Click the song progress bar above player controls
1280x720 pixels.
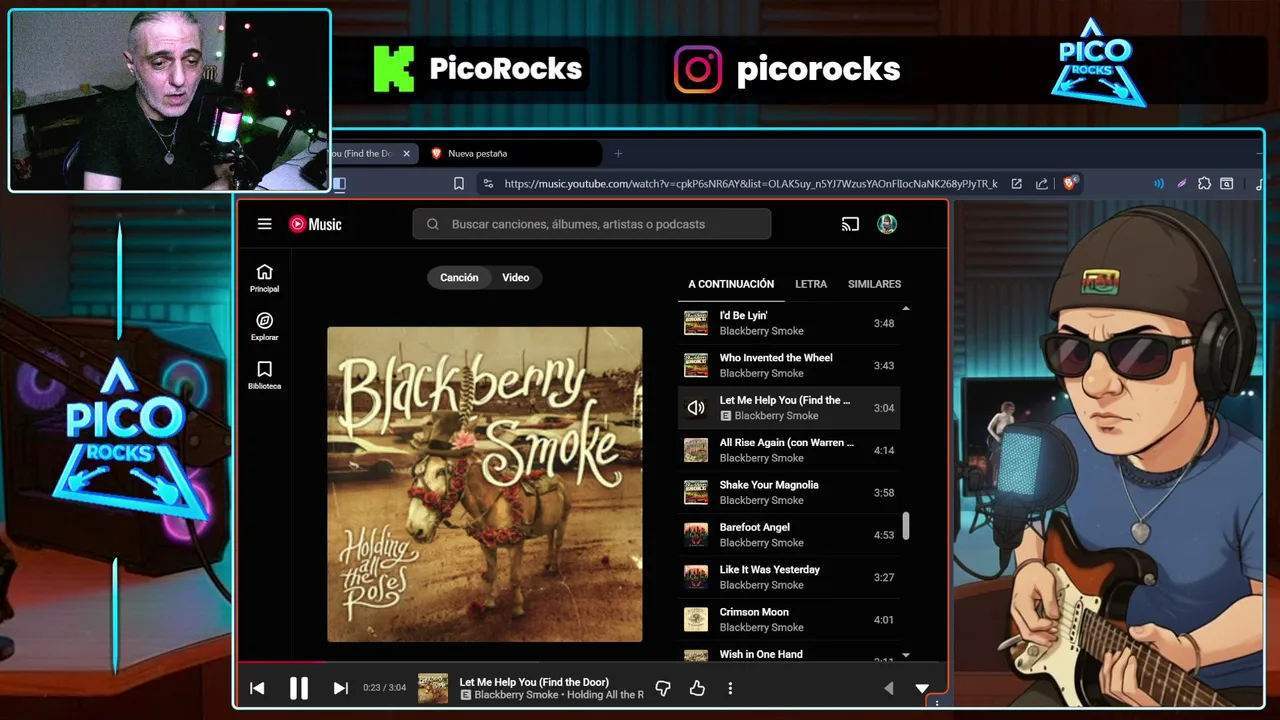(592, 661)
